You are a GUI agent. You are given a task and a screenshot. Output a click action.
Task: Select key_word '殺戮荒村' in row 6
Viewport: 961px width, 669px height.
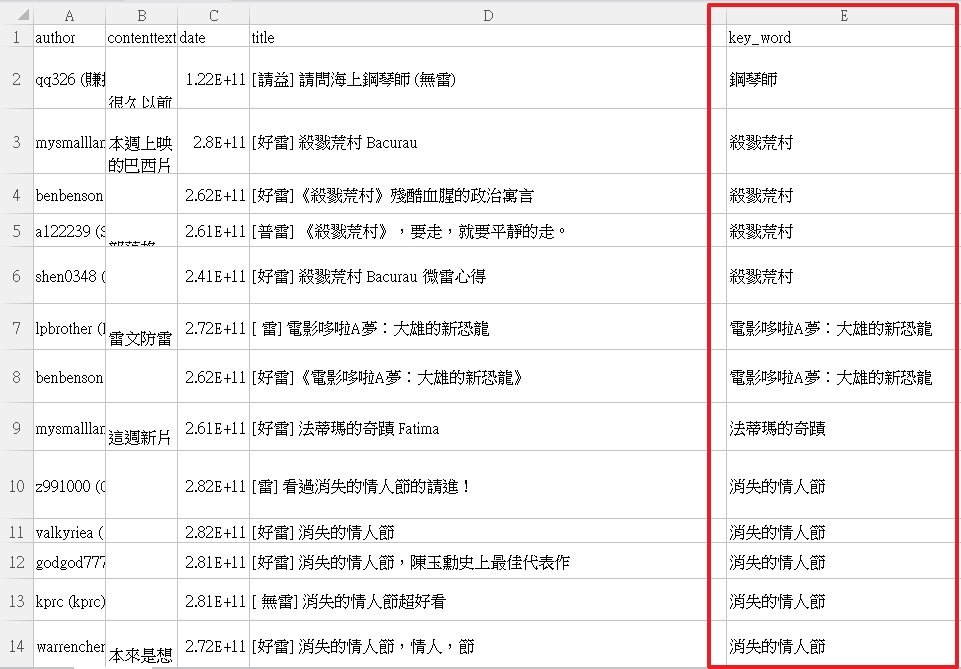pyautogui.click(x=843, y=275)
